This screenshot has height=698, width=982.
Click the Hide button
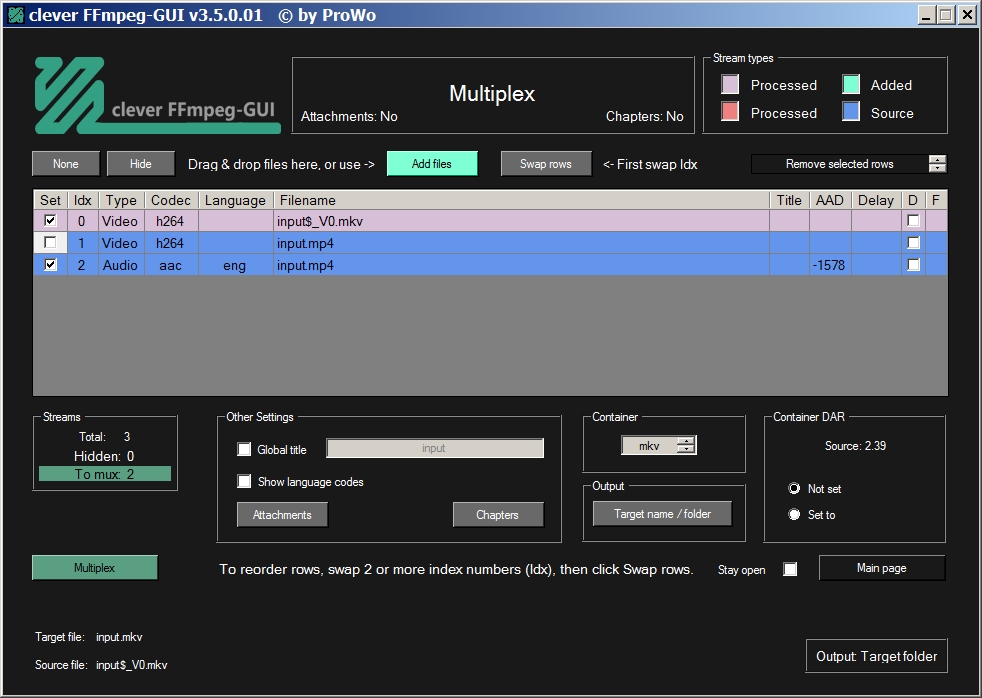tap(140, 164)
